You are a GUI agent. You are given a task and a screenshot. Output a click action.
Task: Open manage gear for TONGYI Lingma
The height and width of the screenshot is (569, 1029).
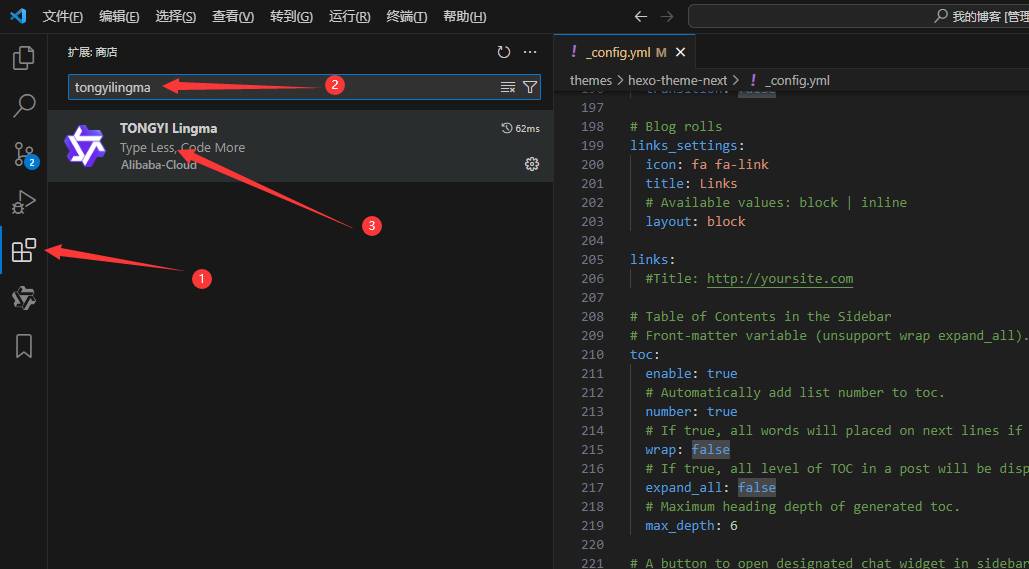pos(532,164)
